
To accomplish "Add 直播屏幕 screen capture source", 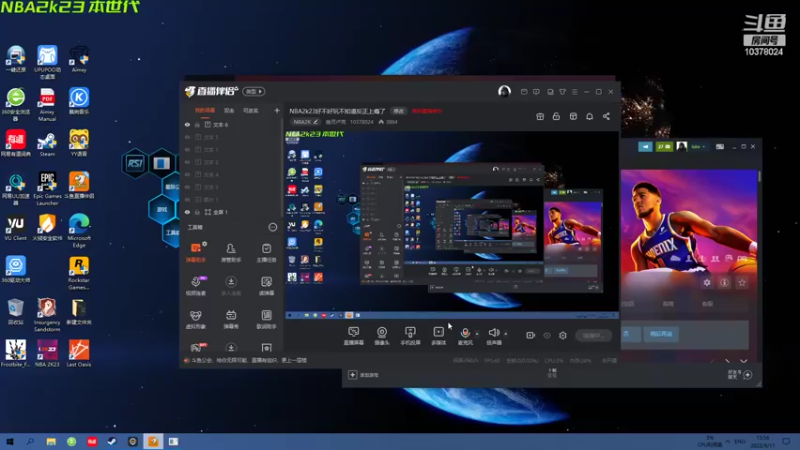I will pyautogui.click(x=354, y=336).
